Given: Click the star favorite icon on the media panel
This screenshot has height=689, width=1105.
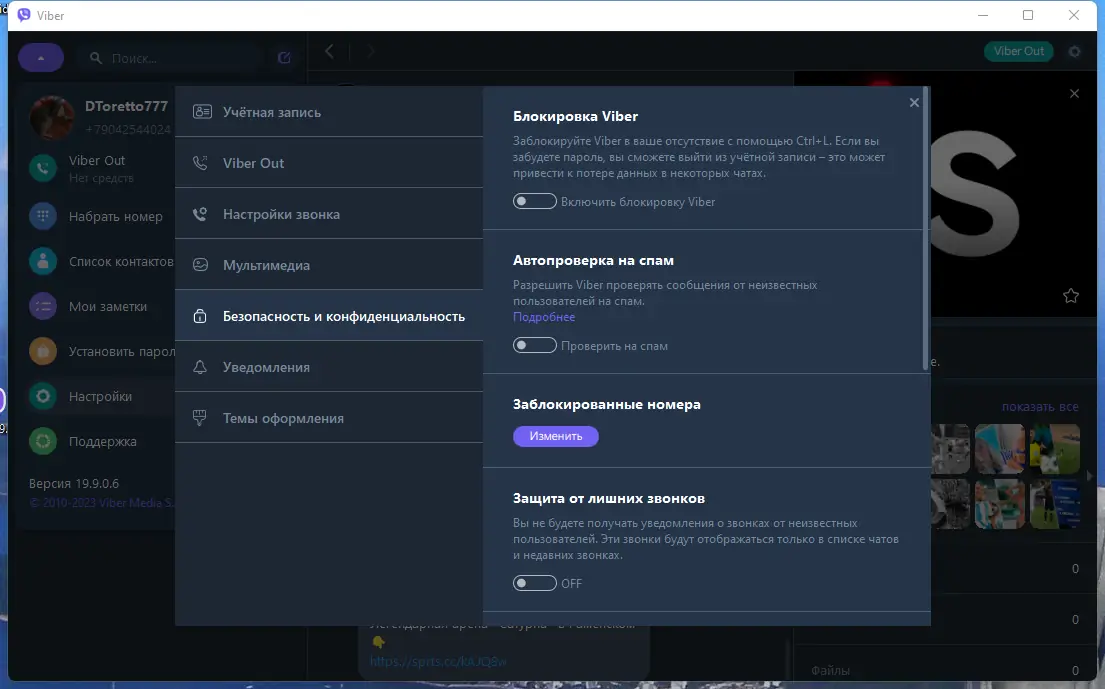Looking at the screenshot, I should 1070,296.
